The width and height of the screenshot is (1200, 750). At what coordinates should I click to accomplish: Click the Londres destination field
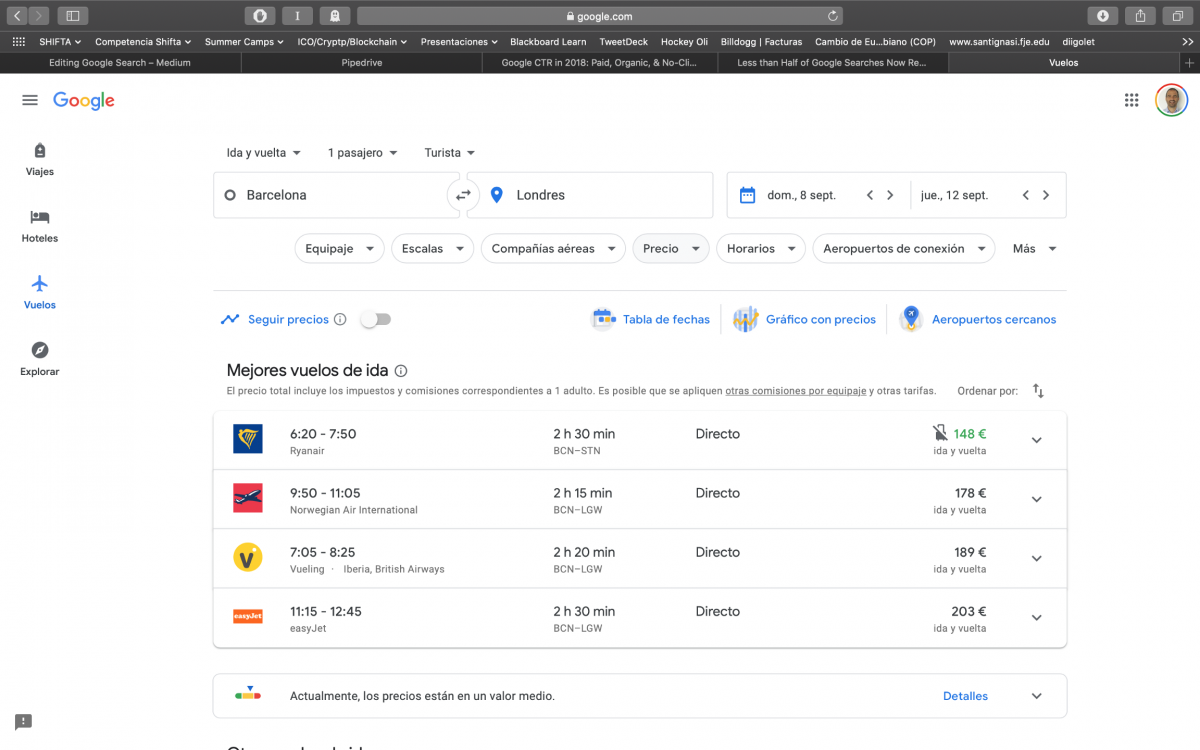589,195
